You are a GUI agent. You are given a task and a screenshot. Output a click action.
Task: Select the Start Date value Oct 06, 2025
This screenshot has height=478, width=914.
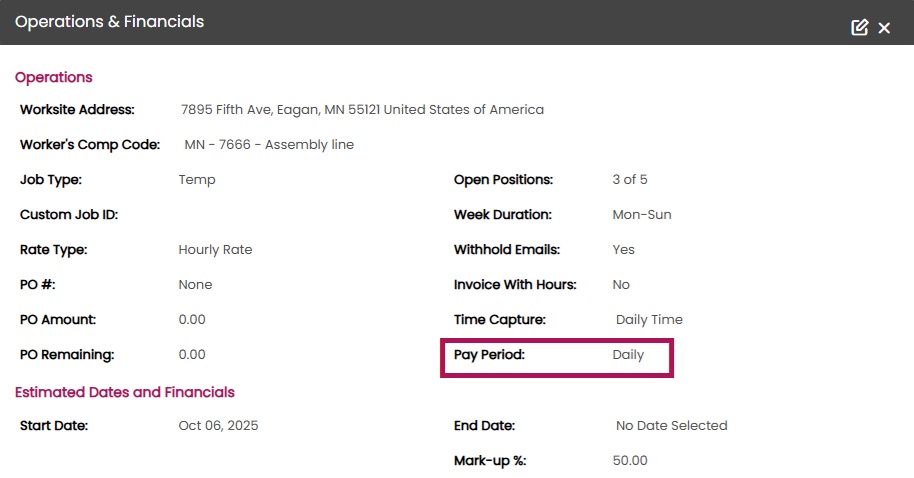tap(218, 426)
